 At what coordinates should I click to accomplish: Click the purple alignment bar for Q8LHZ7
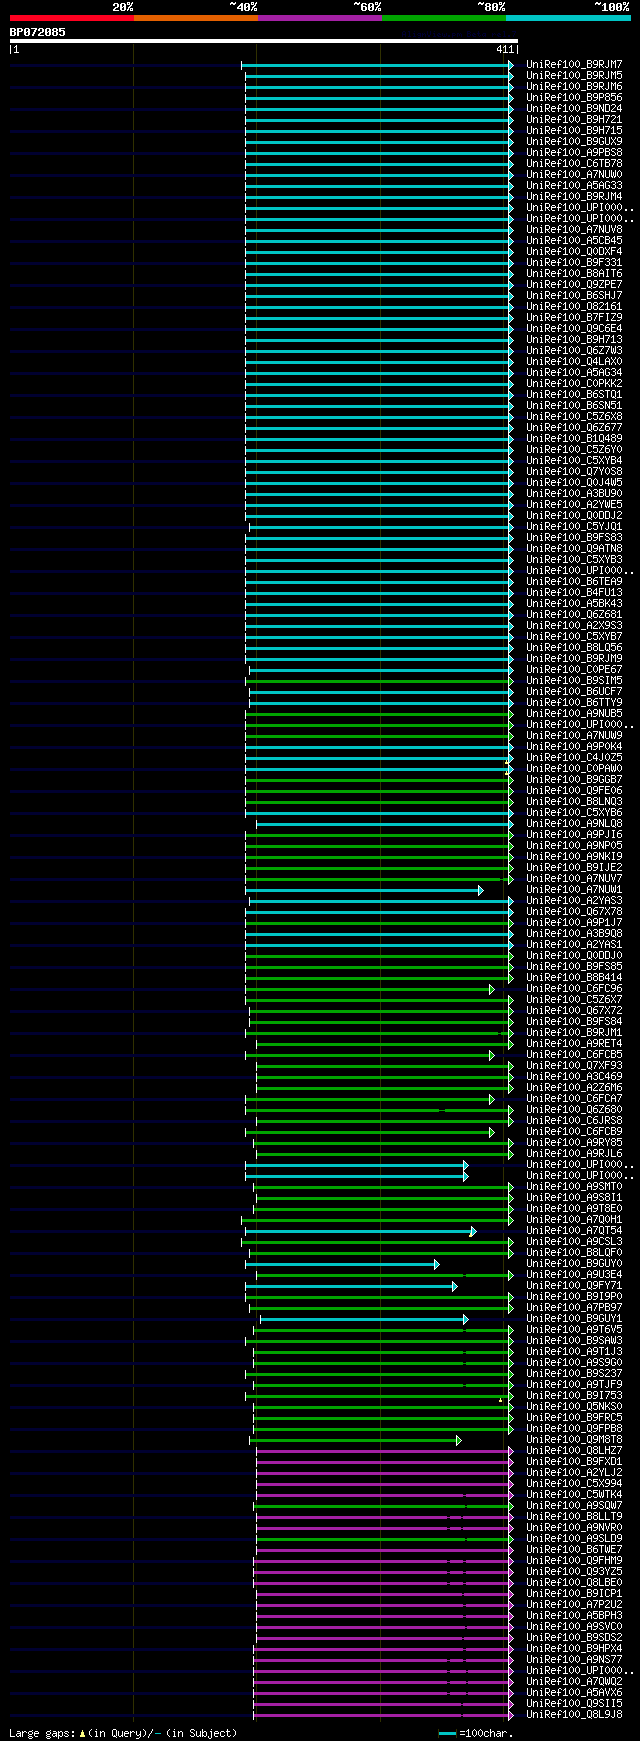click(385, 1451)
